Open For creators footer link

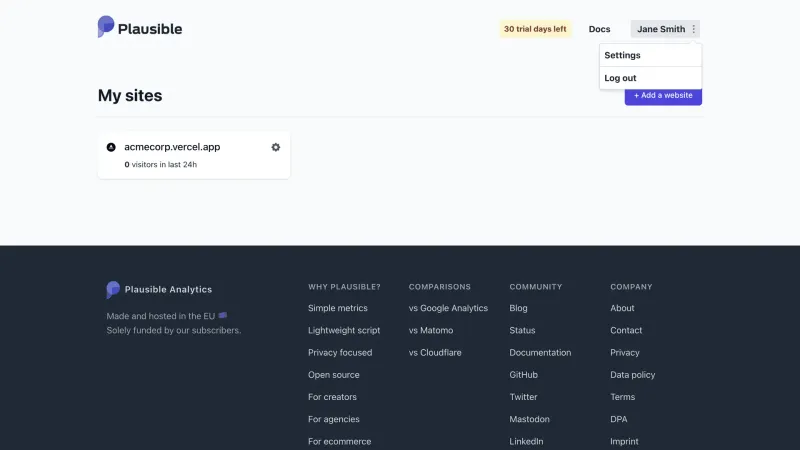pyautogui.click(x=332, y=397)
